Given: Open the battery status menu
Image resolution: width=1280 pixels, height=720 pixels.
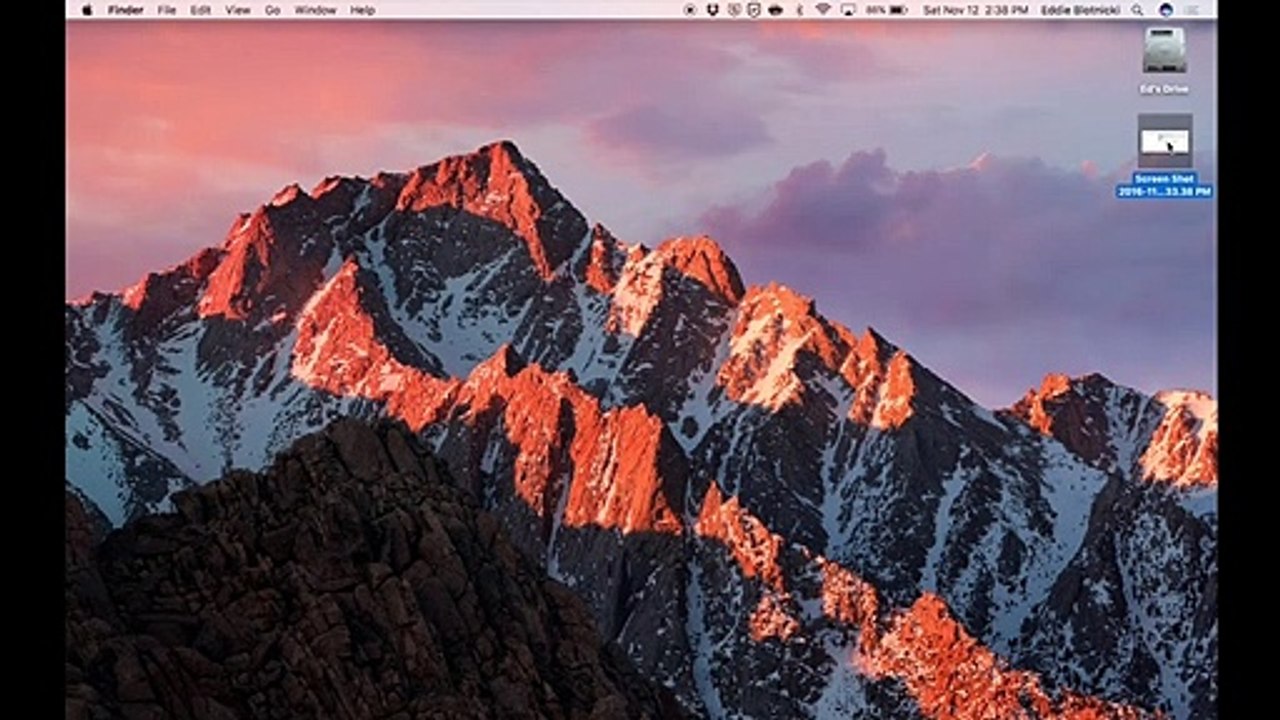Looking at the screenshot, I should point(887,10).
